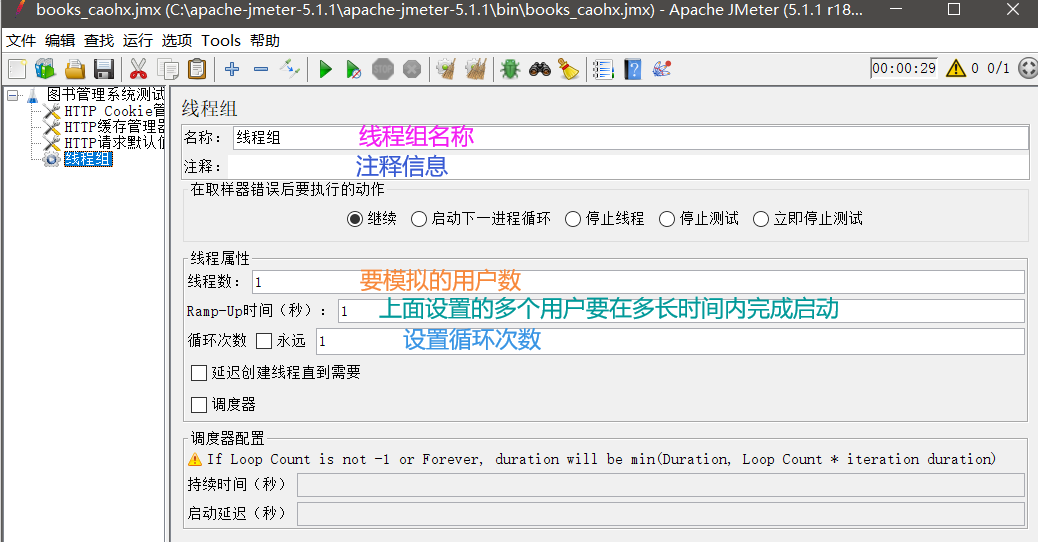Select the 继续 radio button
The image size is (1038, 542).
coord(355,219)
